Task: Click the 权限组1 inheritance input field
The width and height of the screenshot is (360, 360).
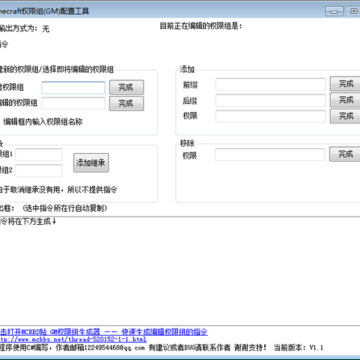Action: [39, 155]
